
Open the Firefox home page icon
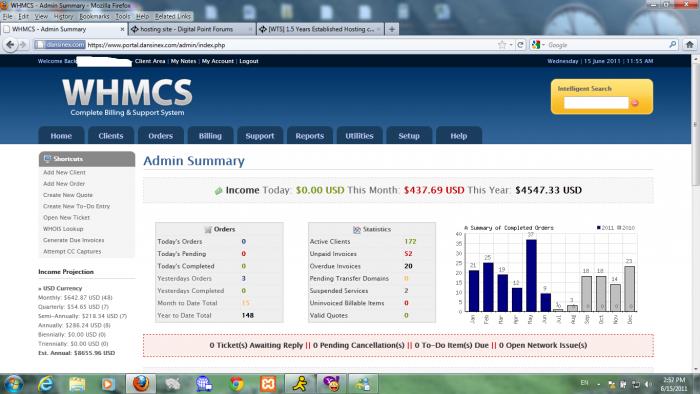[690, 45]
